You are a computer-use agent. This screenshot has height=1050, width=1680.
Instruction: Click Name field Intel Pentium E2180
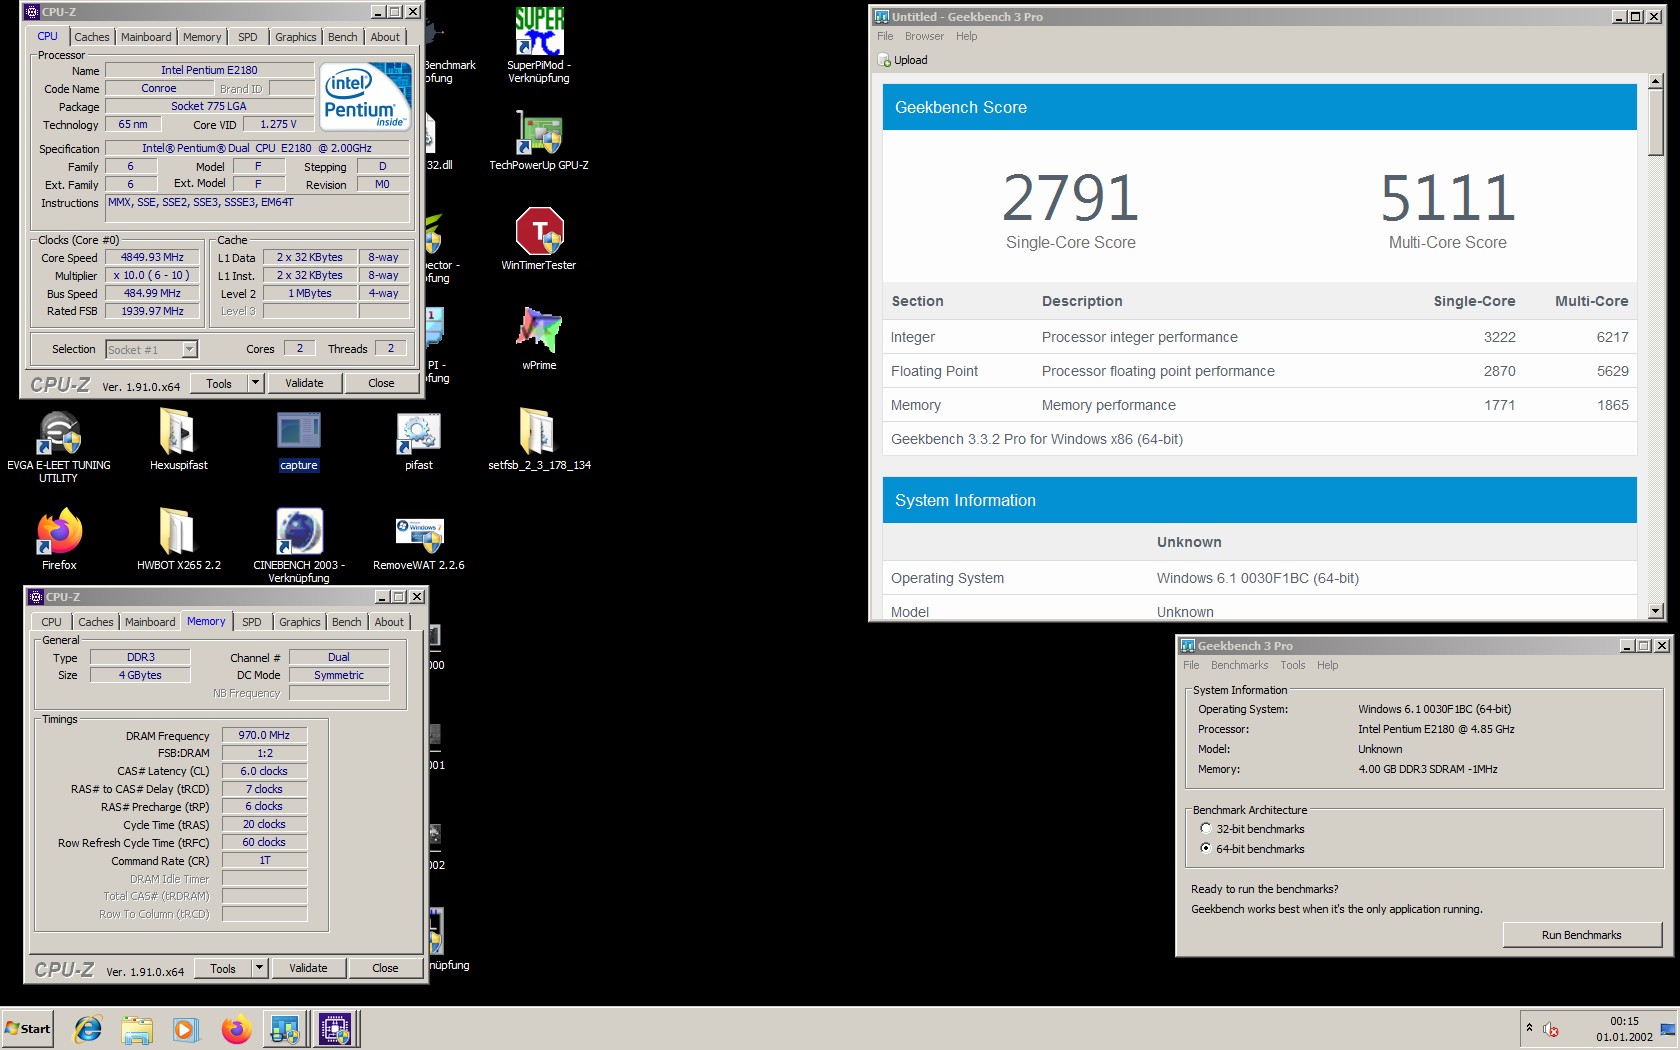click(209, 70)
